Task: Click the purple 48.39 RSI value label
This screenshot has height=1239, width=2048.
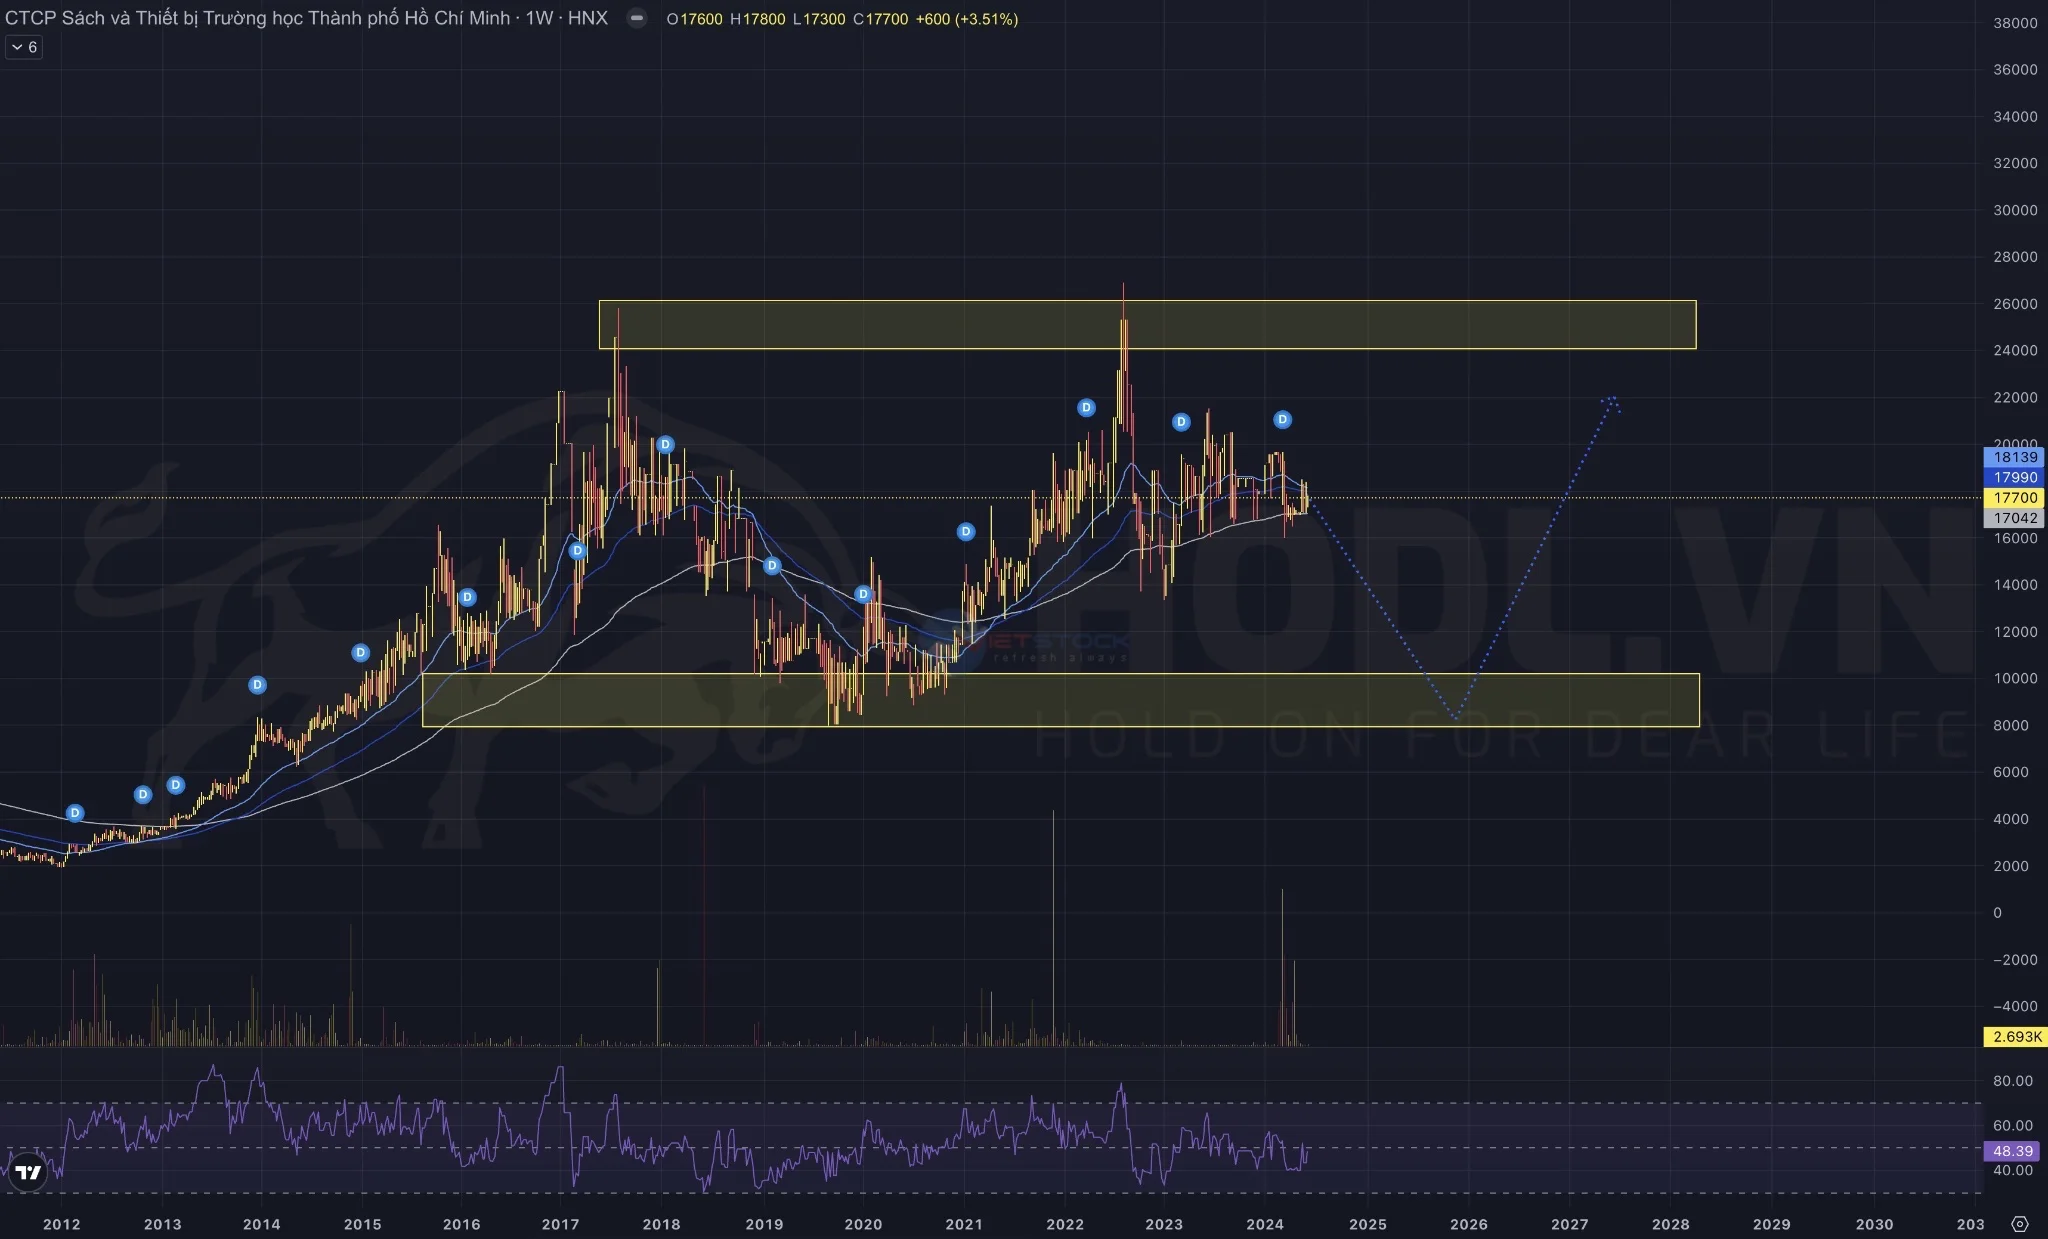Action: pos(2012,1151)
